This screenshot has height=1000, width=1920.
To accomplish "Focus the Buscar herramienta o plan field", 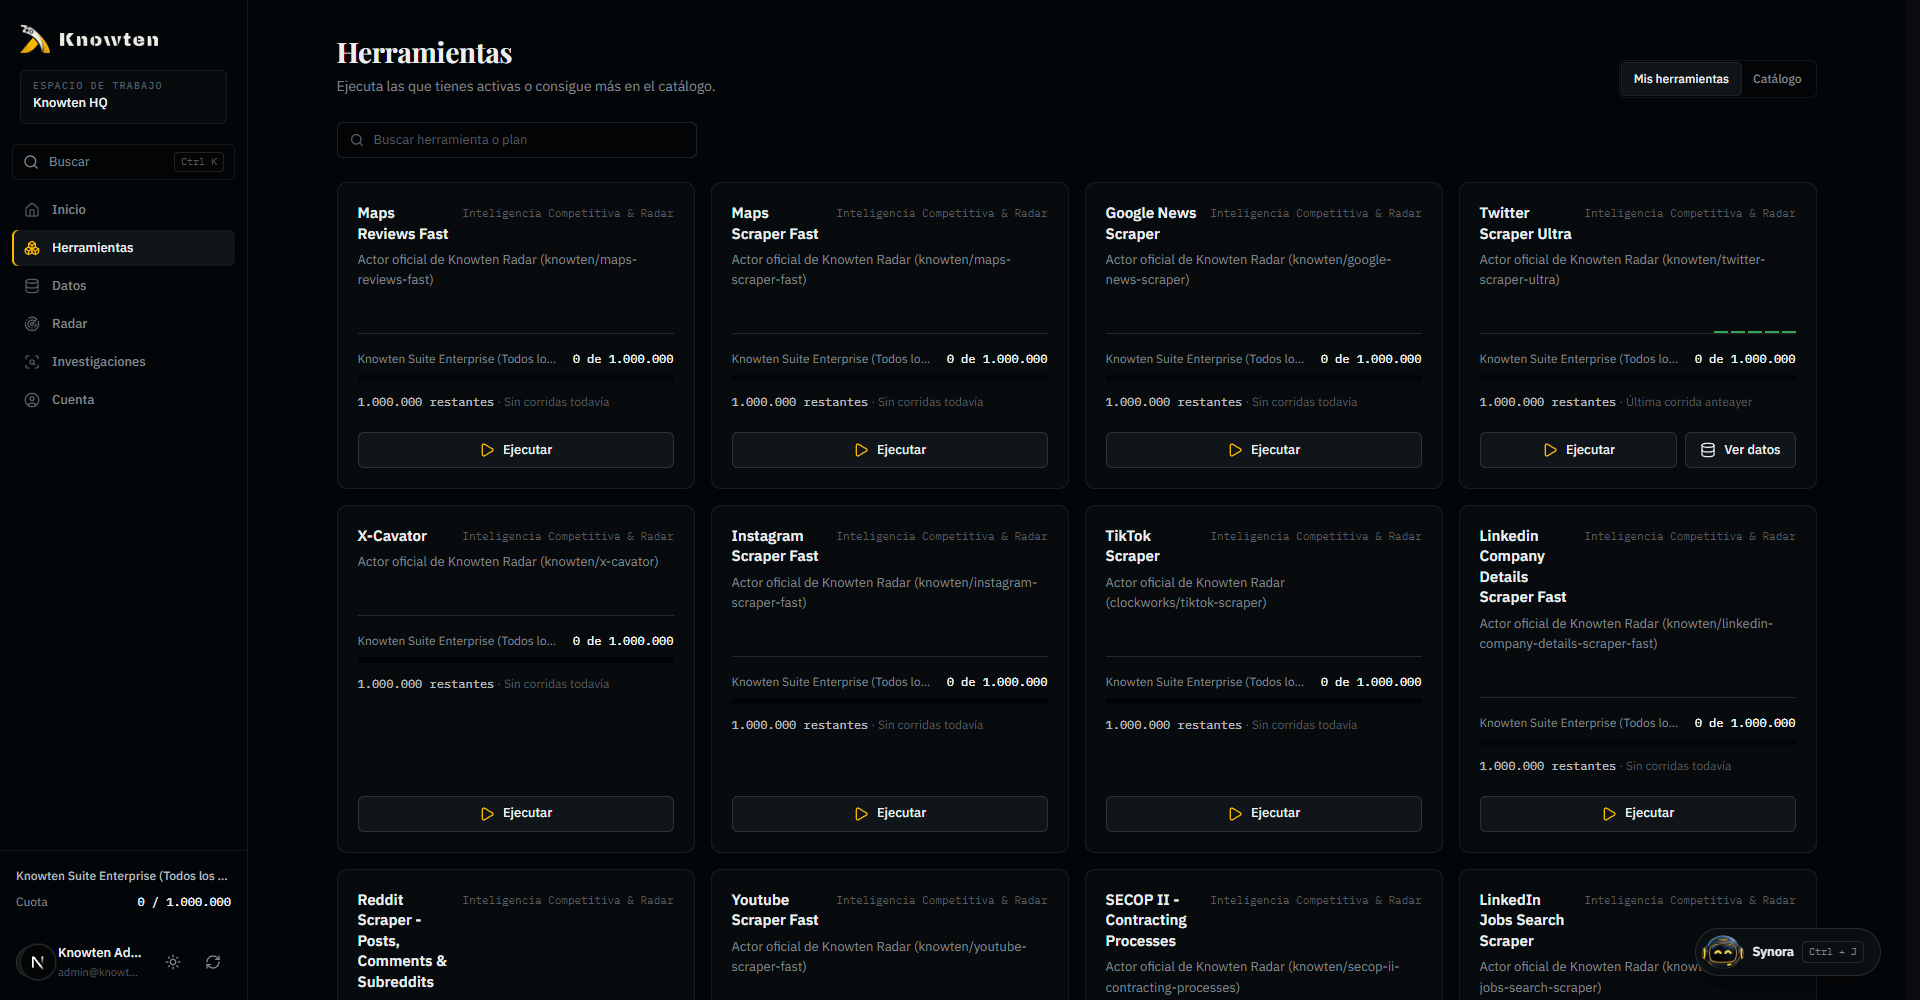I will pyautogui.click(x=516, y=140).
